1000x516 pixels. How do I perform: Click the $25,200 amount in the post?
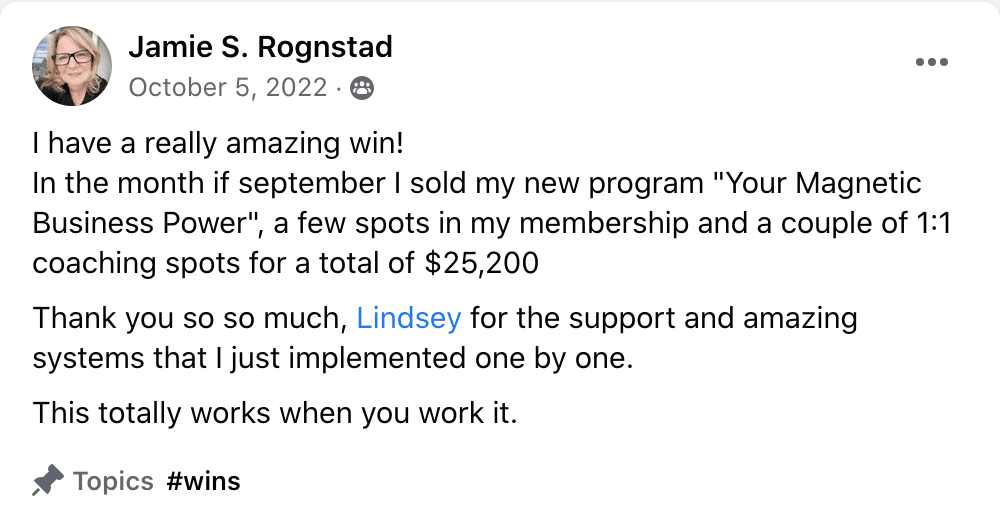click(x=482, y=263)
